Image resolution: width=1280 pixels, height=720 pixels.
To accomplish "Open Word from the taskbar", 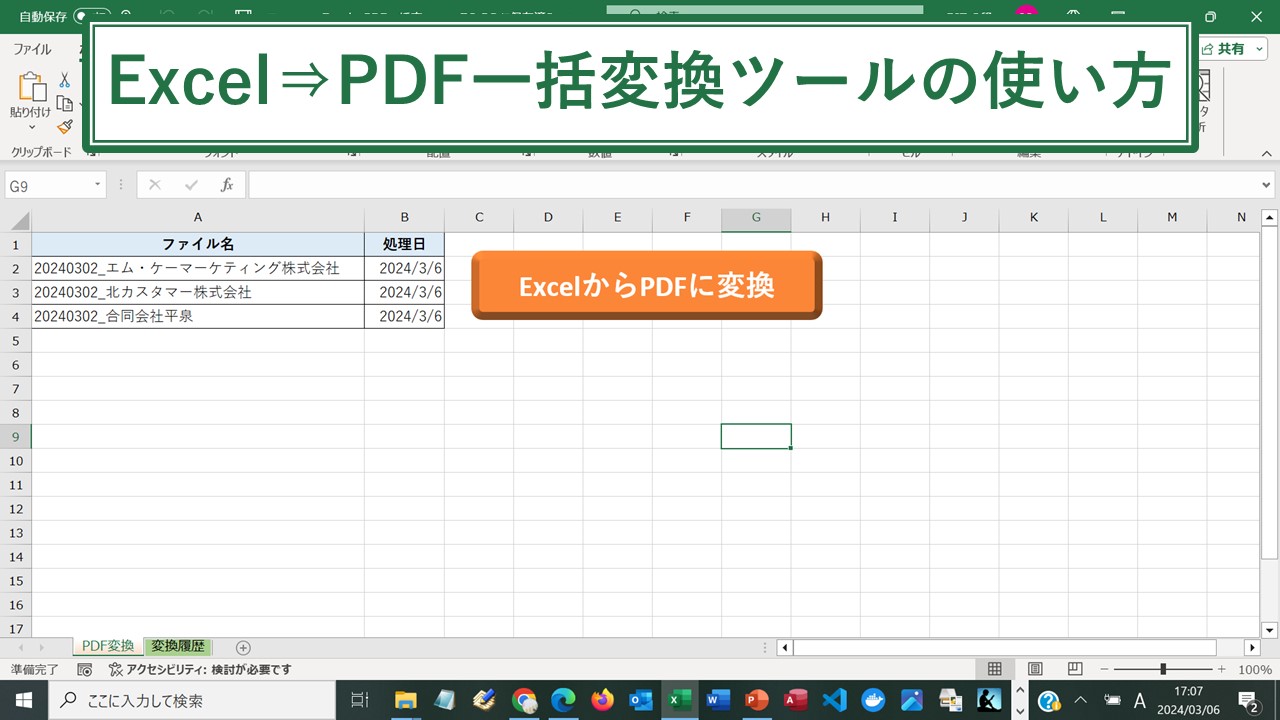I will click(x=718, y=700).
